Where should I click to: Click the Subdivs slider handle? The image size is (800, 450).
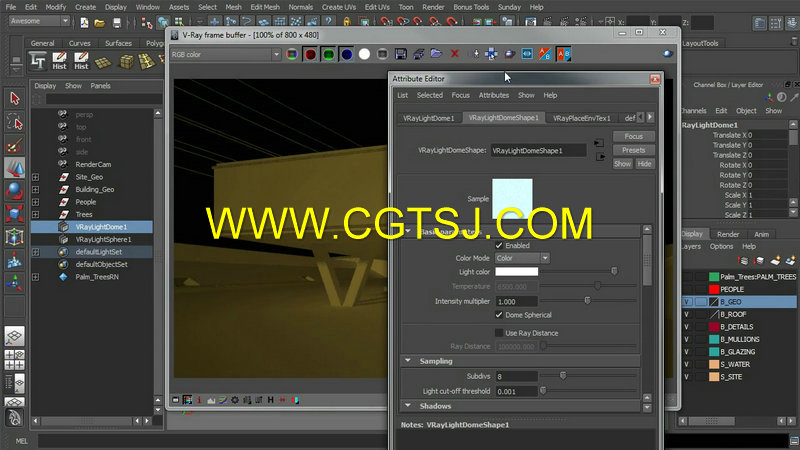coord(563,376)
